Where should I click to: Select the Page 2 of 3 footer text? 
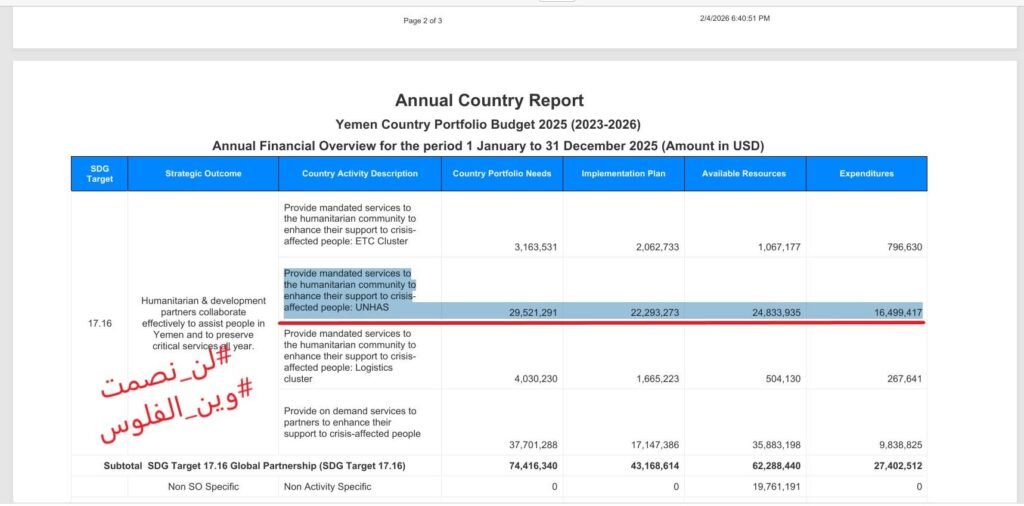(423, 21)
